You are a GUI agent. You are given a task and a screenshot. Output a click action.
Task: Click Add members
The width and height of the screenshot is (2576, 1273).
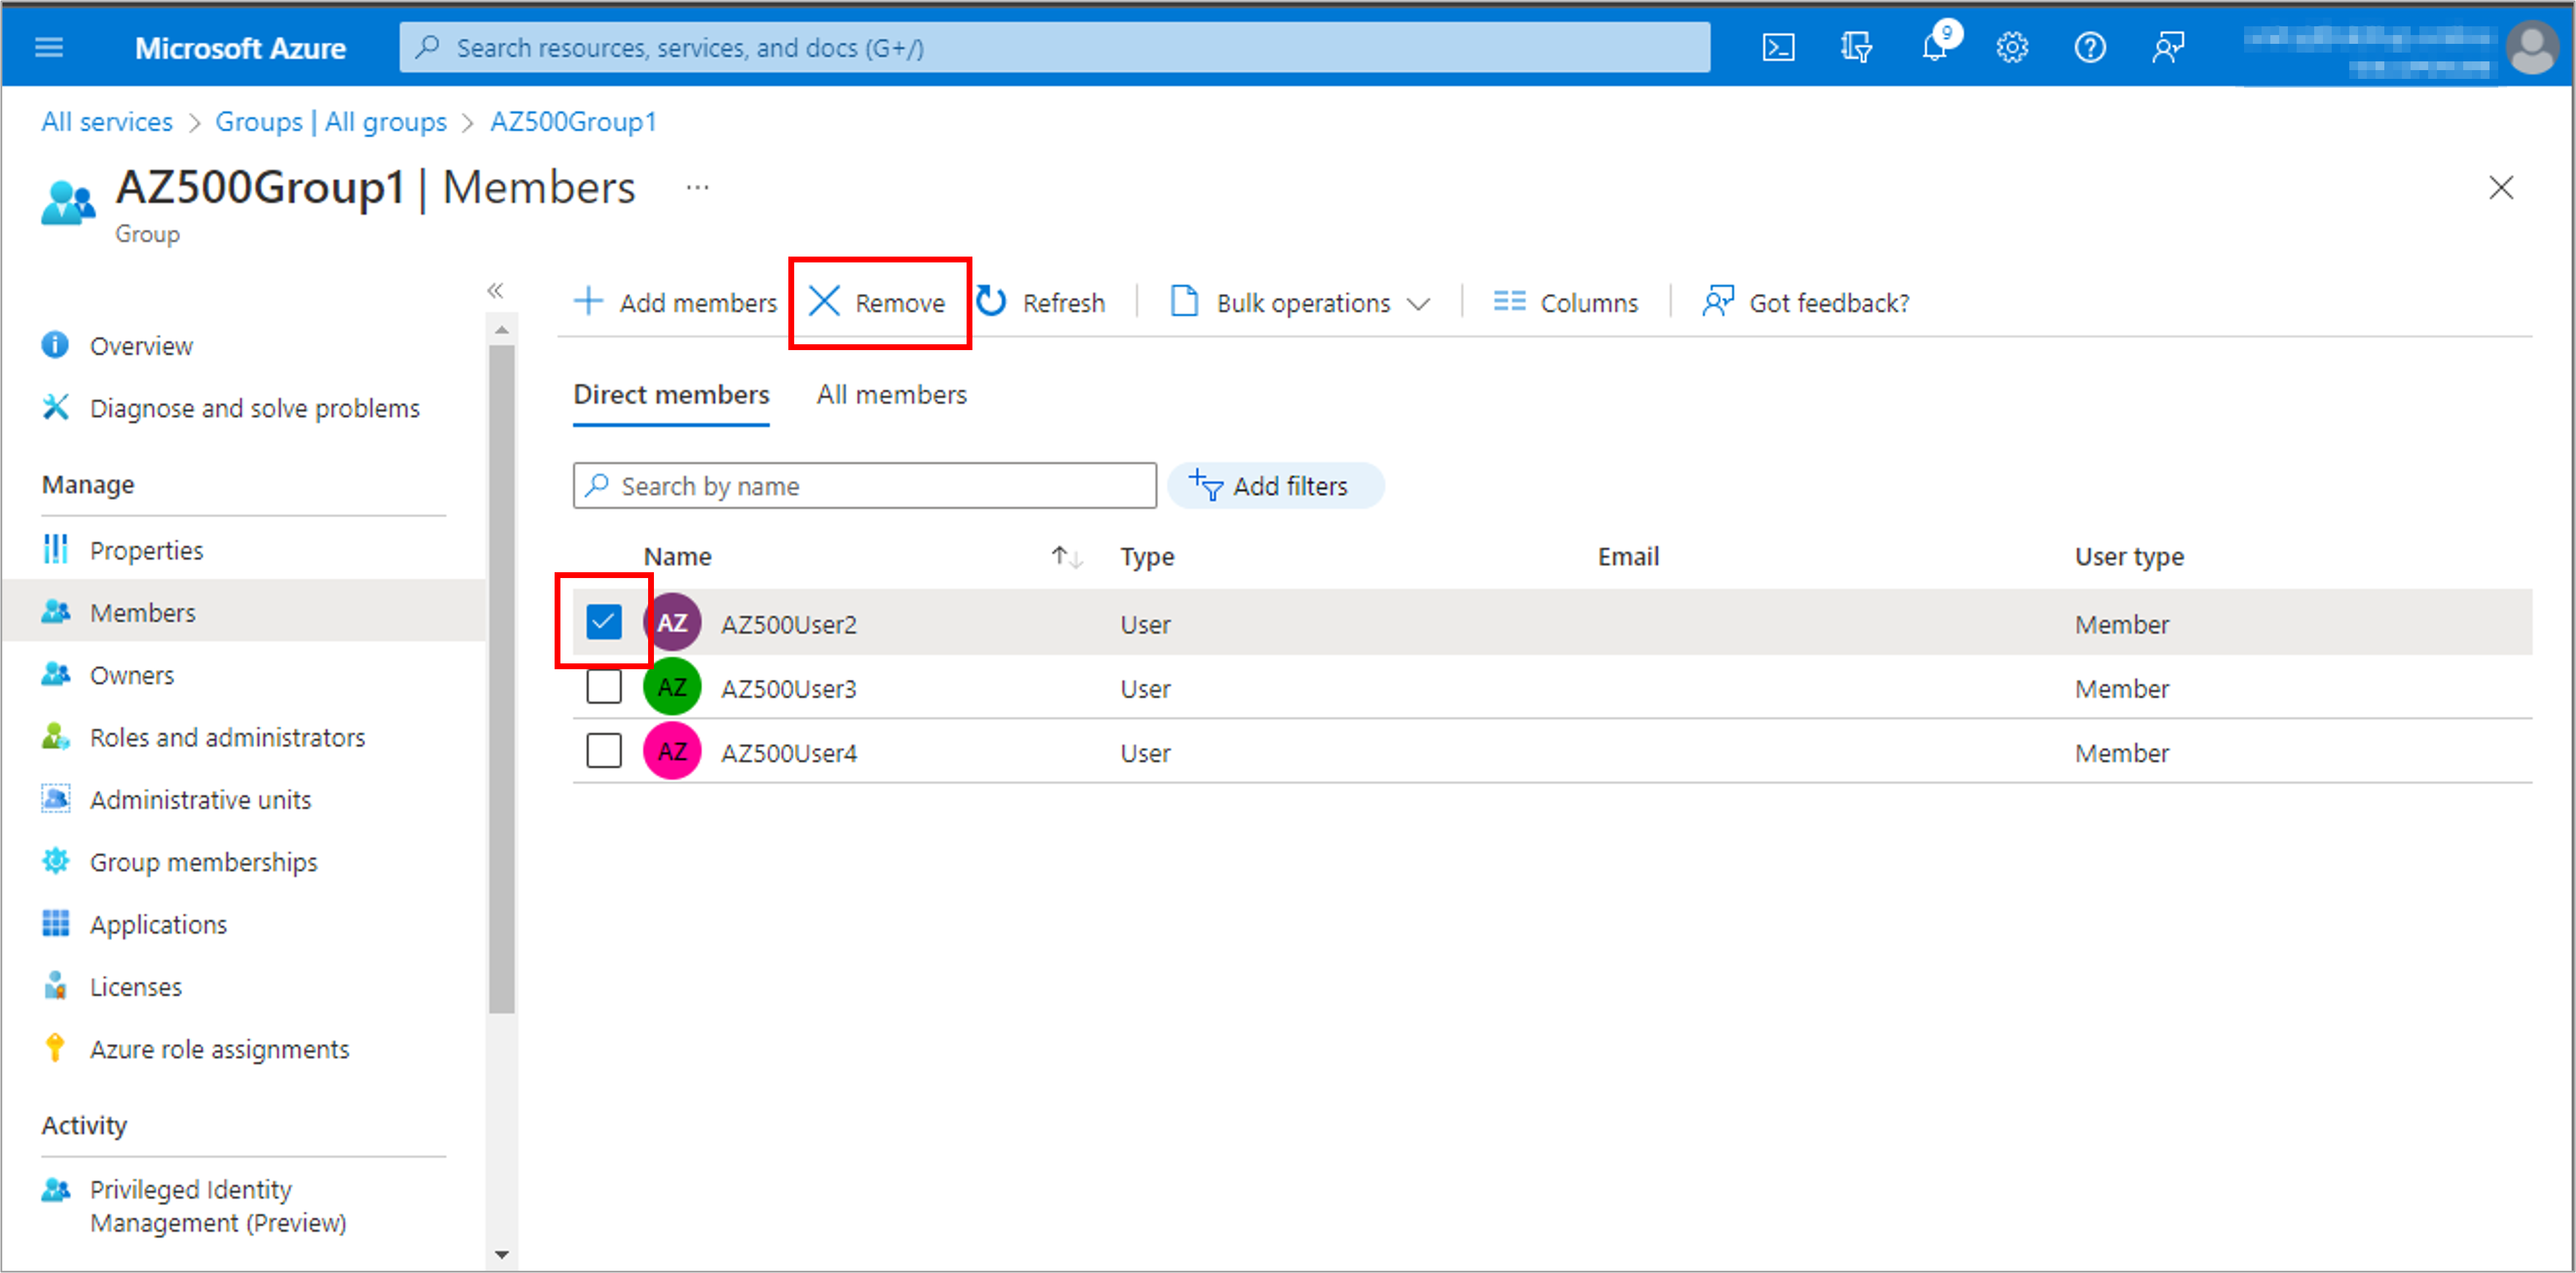click(675, 303)
